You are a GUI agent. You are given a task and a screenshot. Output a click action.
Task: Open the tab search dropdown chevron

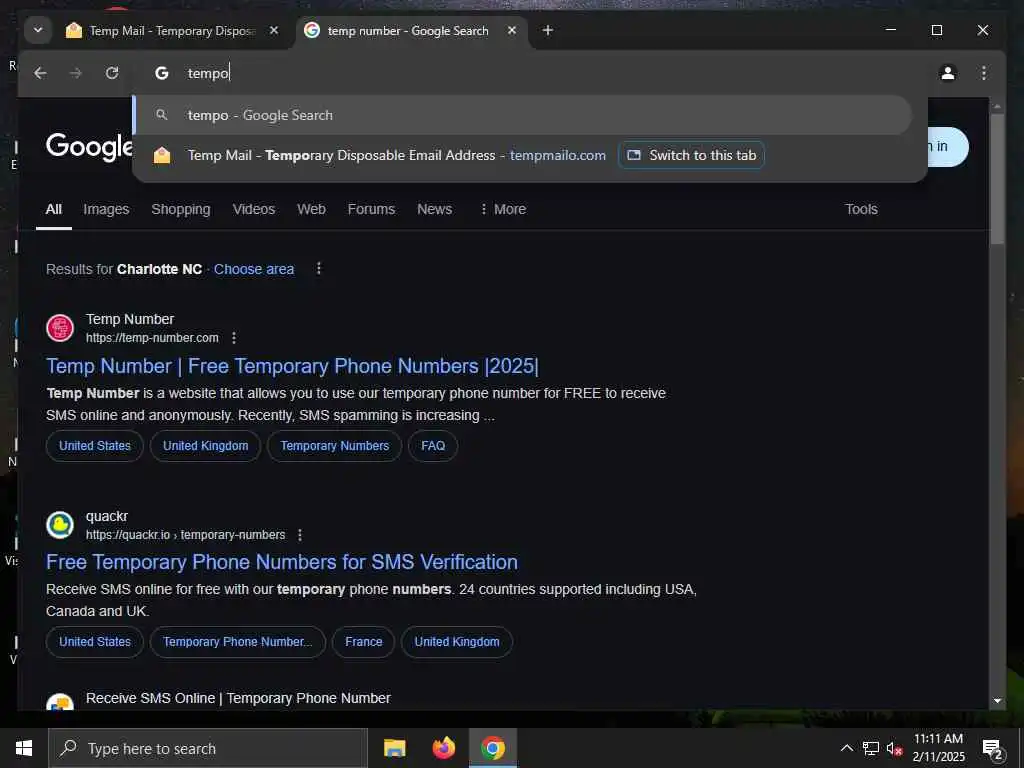(x=38, y=30)
